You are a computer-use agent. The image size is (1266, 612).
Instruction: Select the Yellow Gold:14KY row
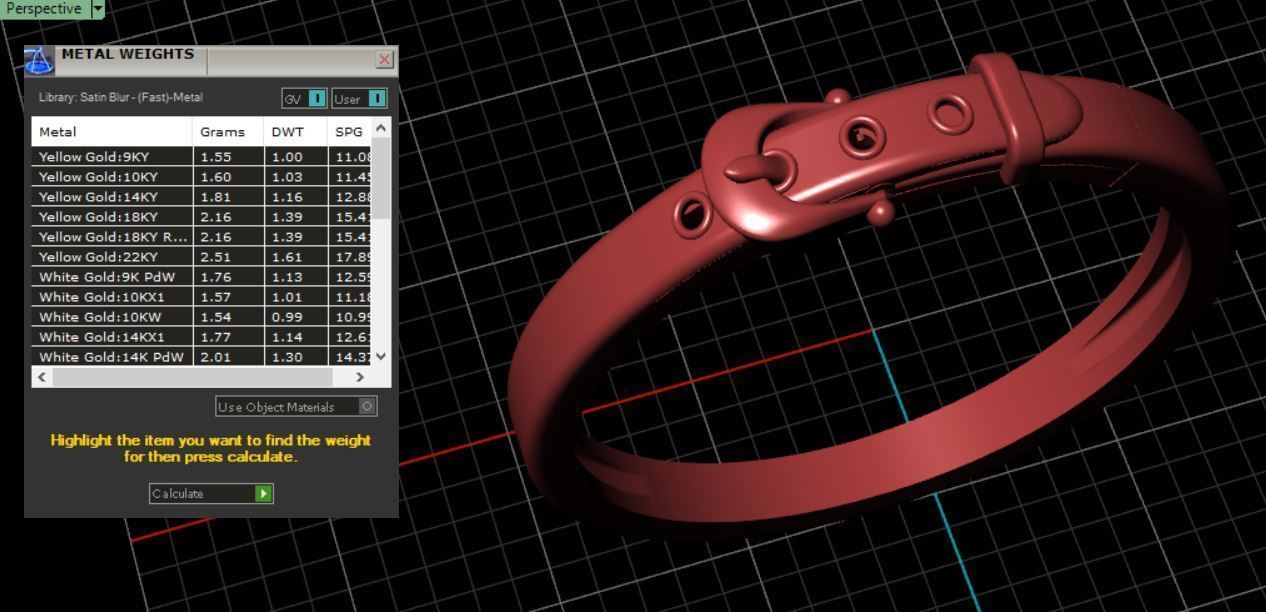(202, 197)
